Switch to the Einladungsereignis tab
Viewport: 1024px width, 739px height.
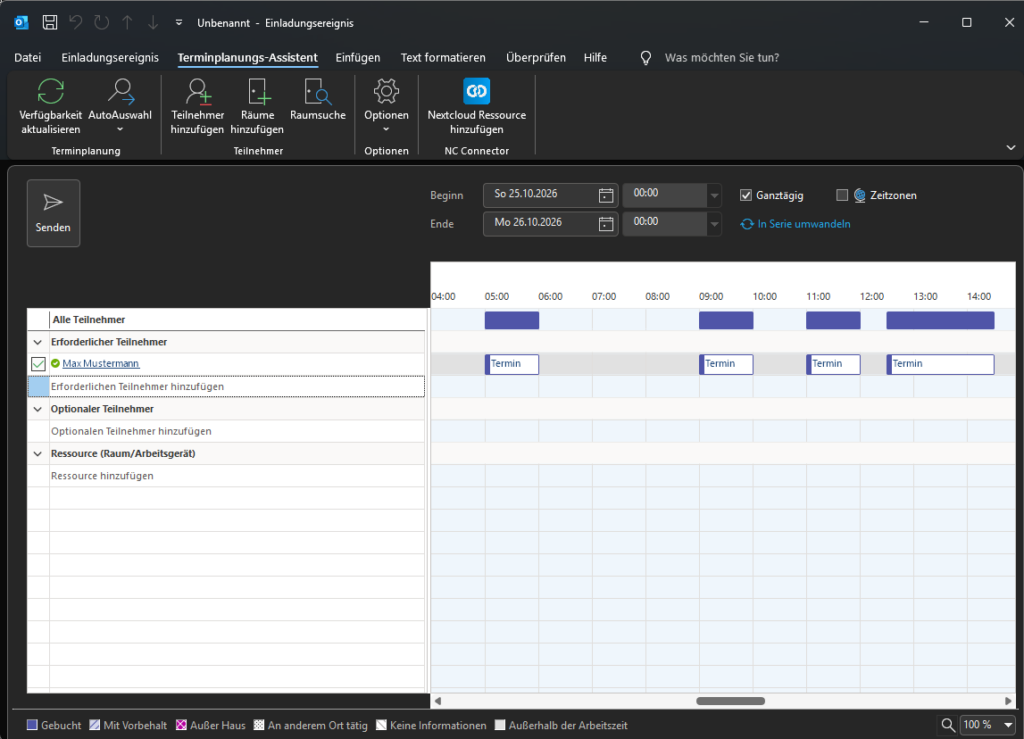[110, 57]
